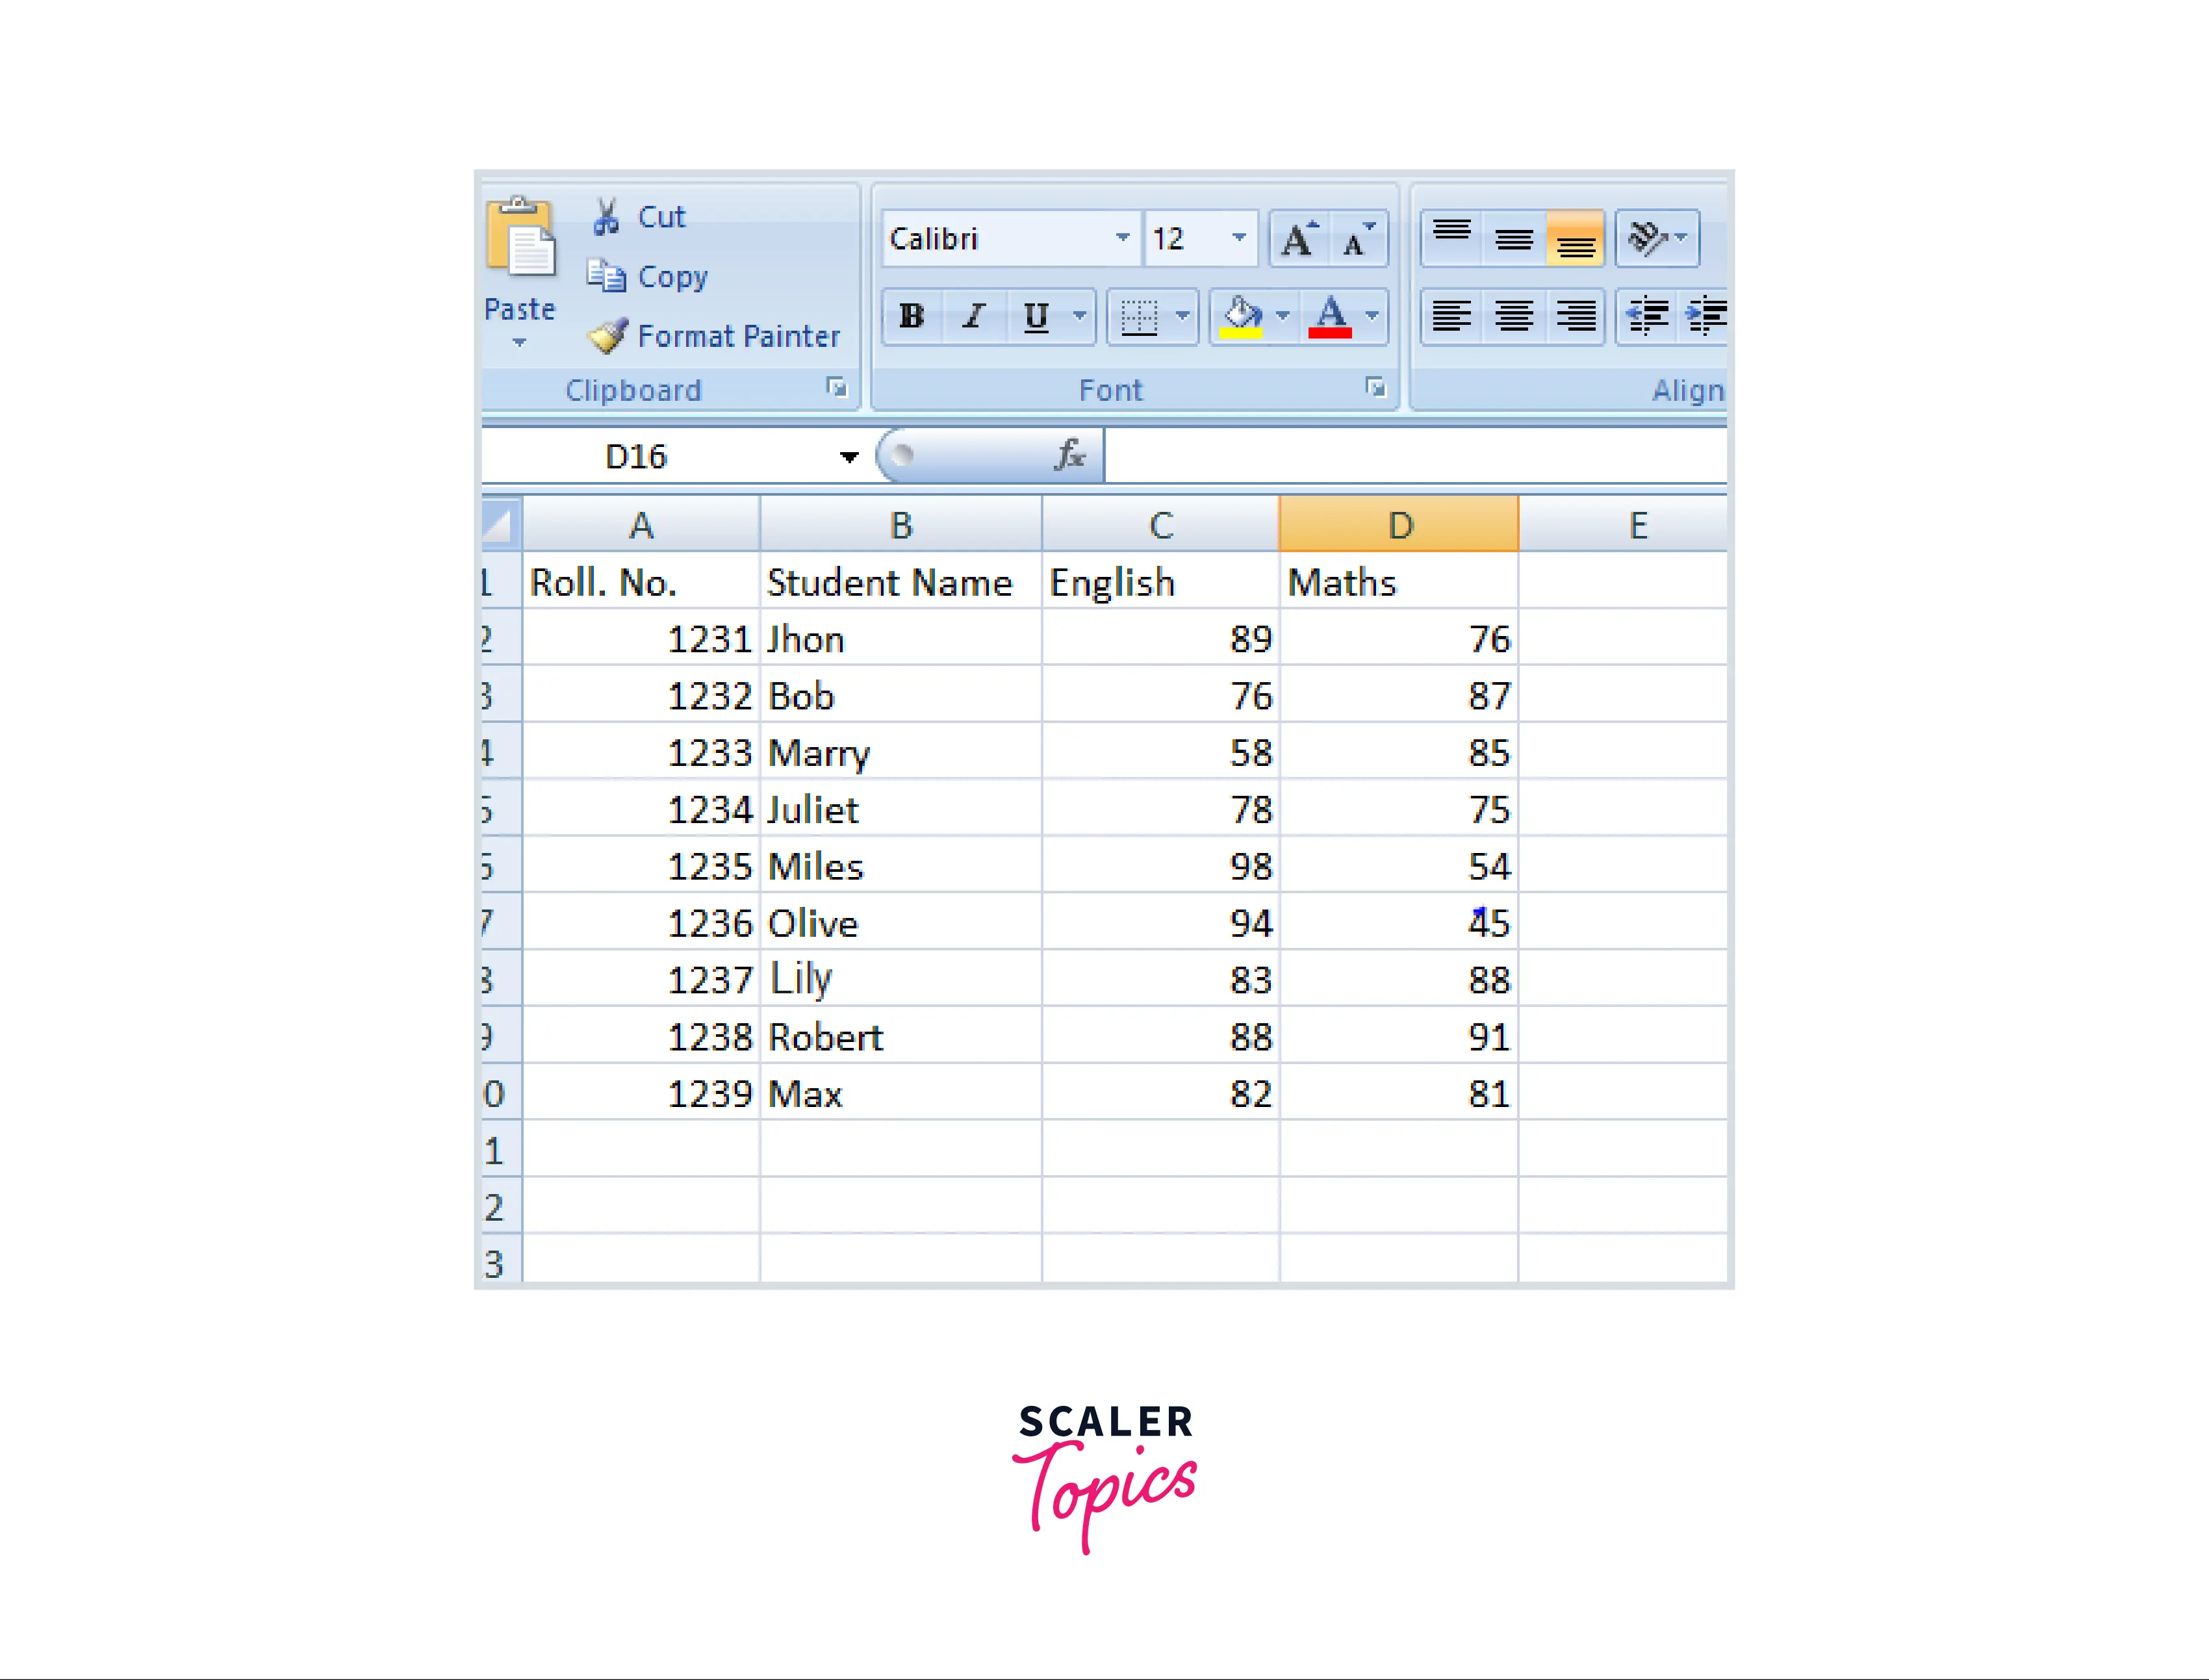Viewport: 2209px width, 1680px height.
Task: Open the cell reference dropdown D16
Action: tap(847, 457)
